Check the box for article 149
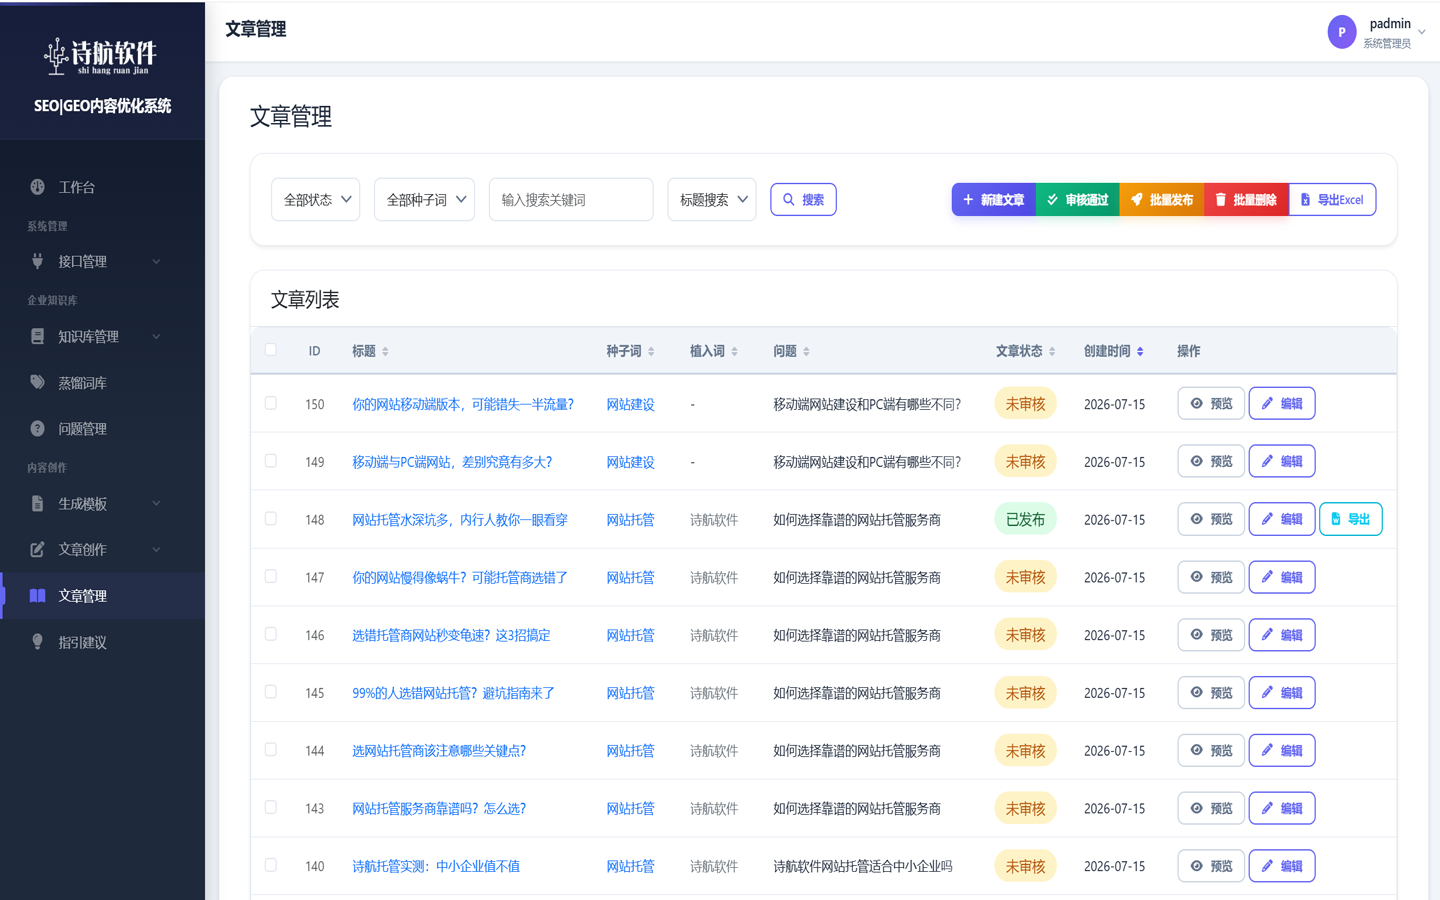 pyautogui.click(x=270, y=461)
